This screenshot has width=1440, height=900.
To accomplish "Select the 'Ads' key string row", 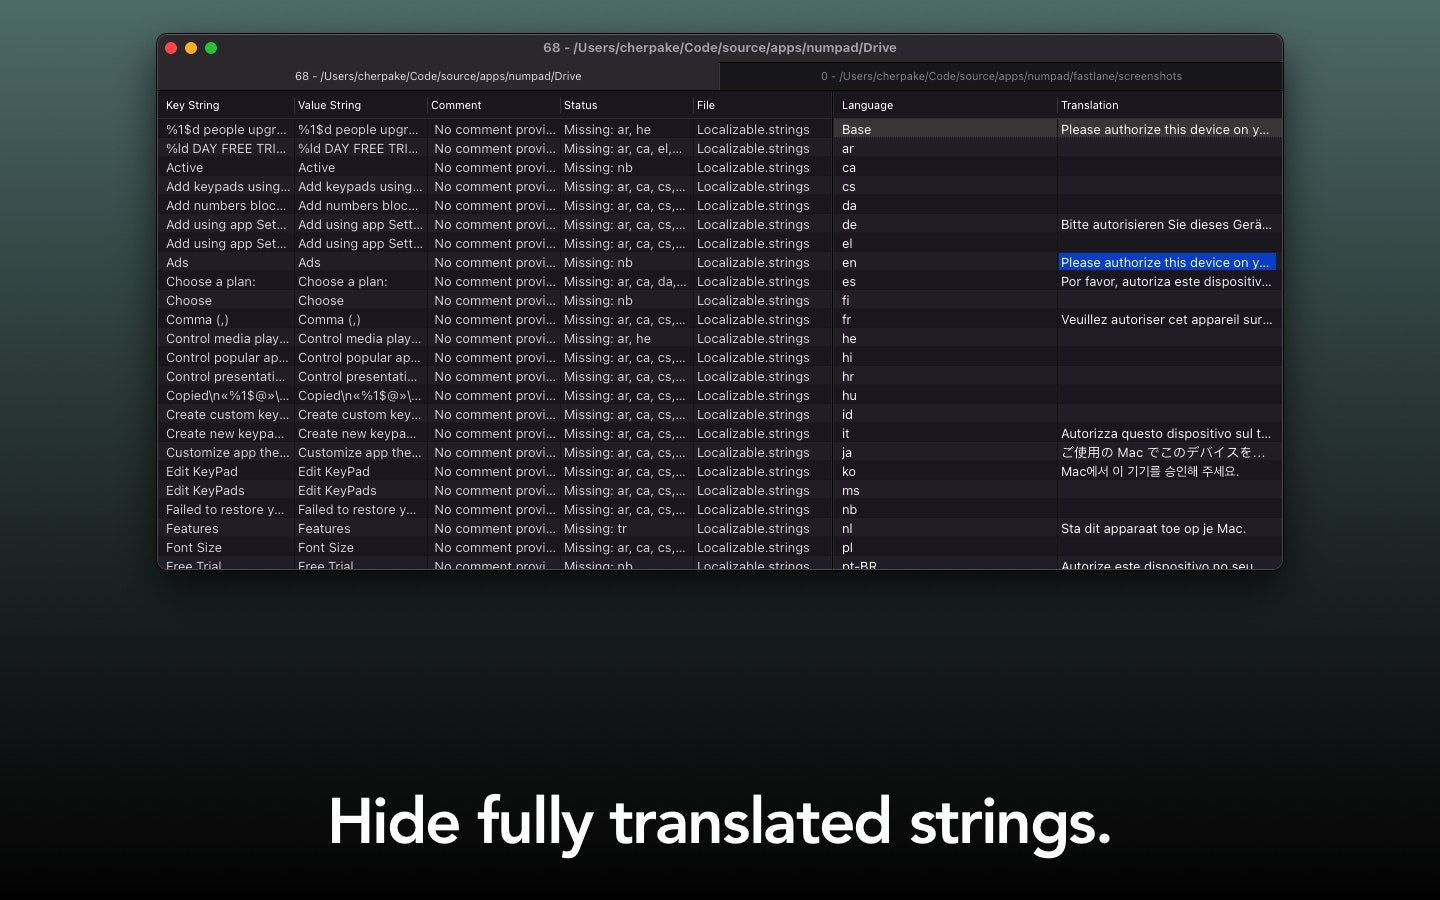I will tap(495, 262).
